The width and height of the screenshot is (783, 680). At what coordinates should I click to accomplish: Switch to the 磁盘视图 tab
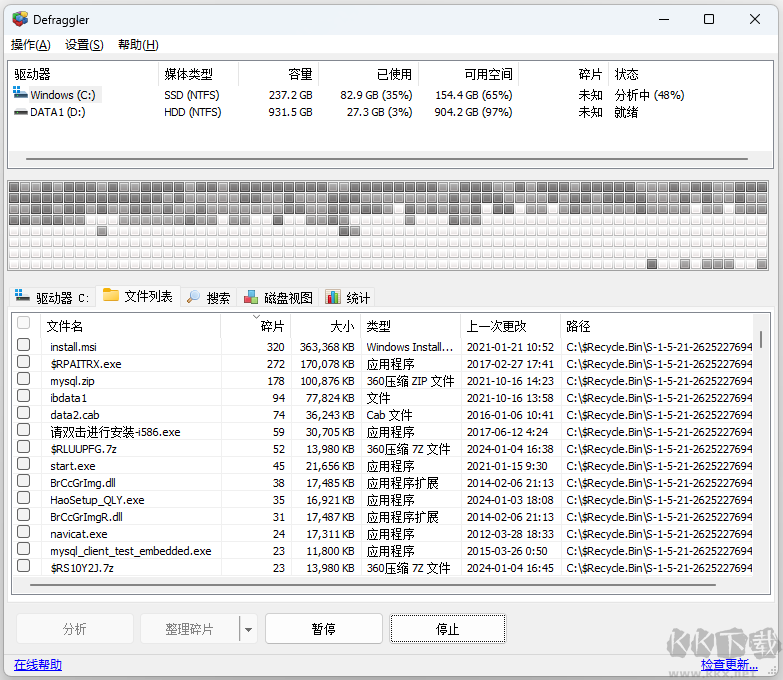tap(278, 298)
